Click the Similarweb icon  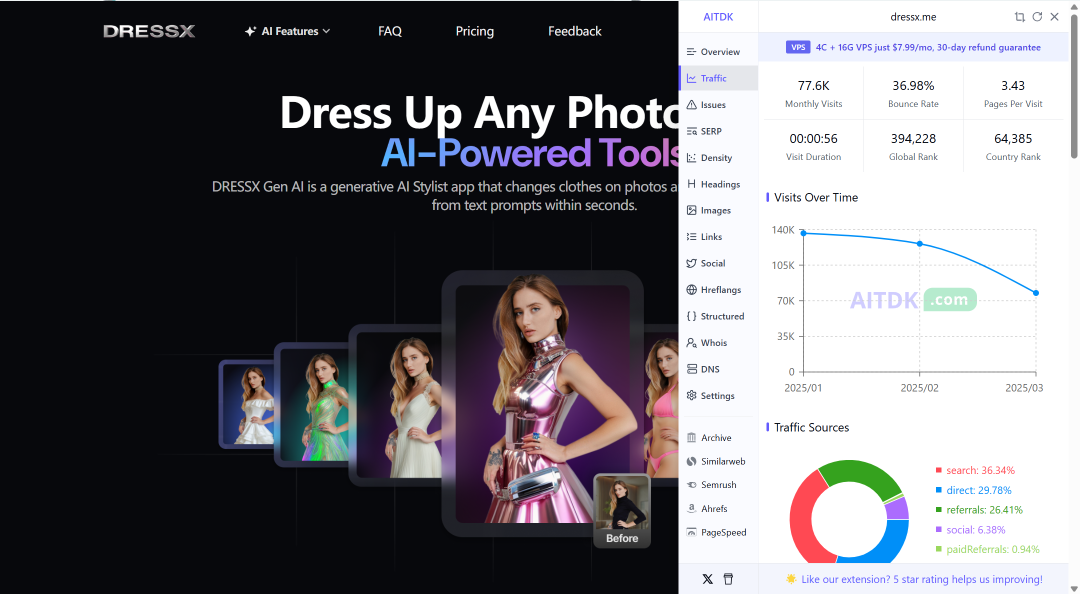[692, 461]
